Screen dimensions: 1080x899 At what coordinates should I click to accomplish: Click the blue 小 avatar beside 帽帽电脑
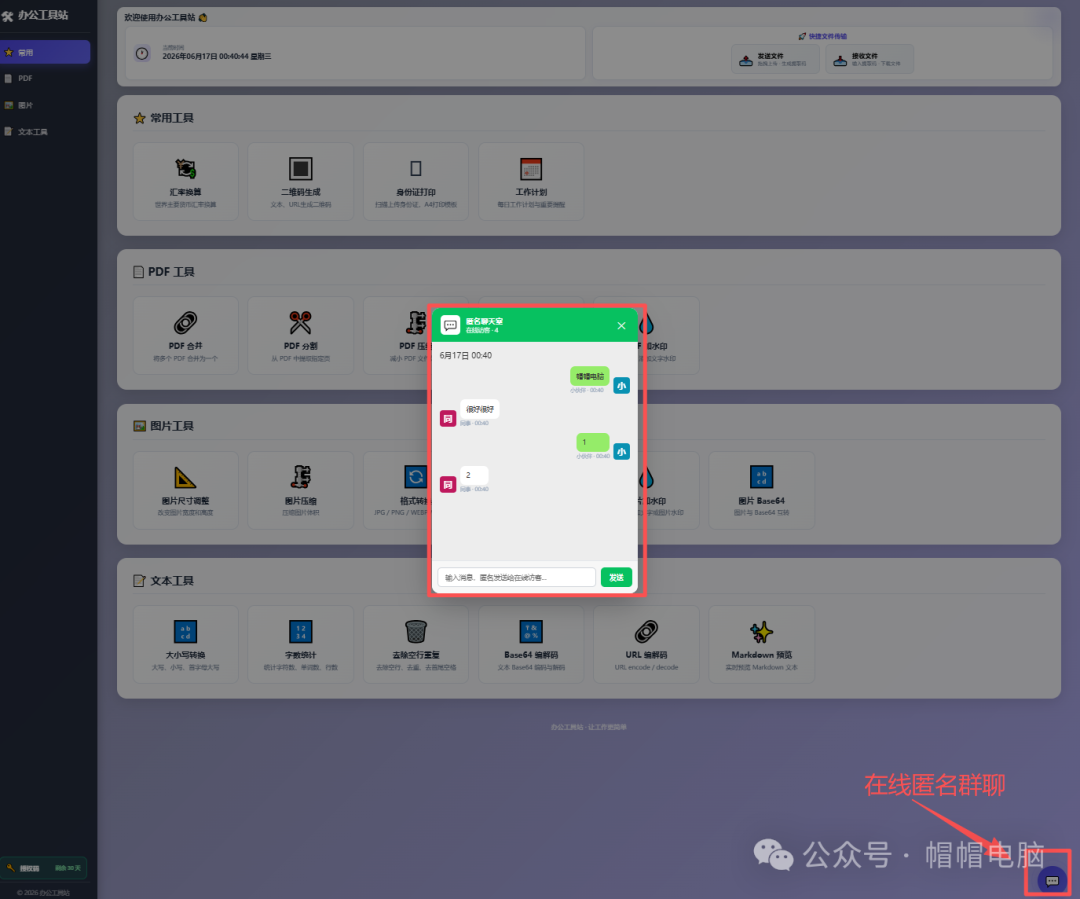pos(621,386)
